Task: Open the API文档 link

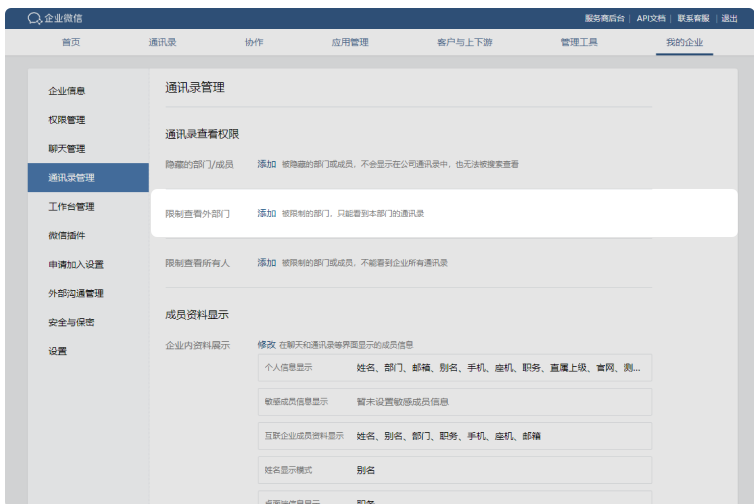Action: tap(651, 18)
